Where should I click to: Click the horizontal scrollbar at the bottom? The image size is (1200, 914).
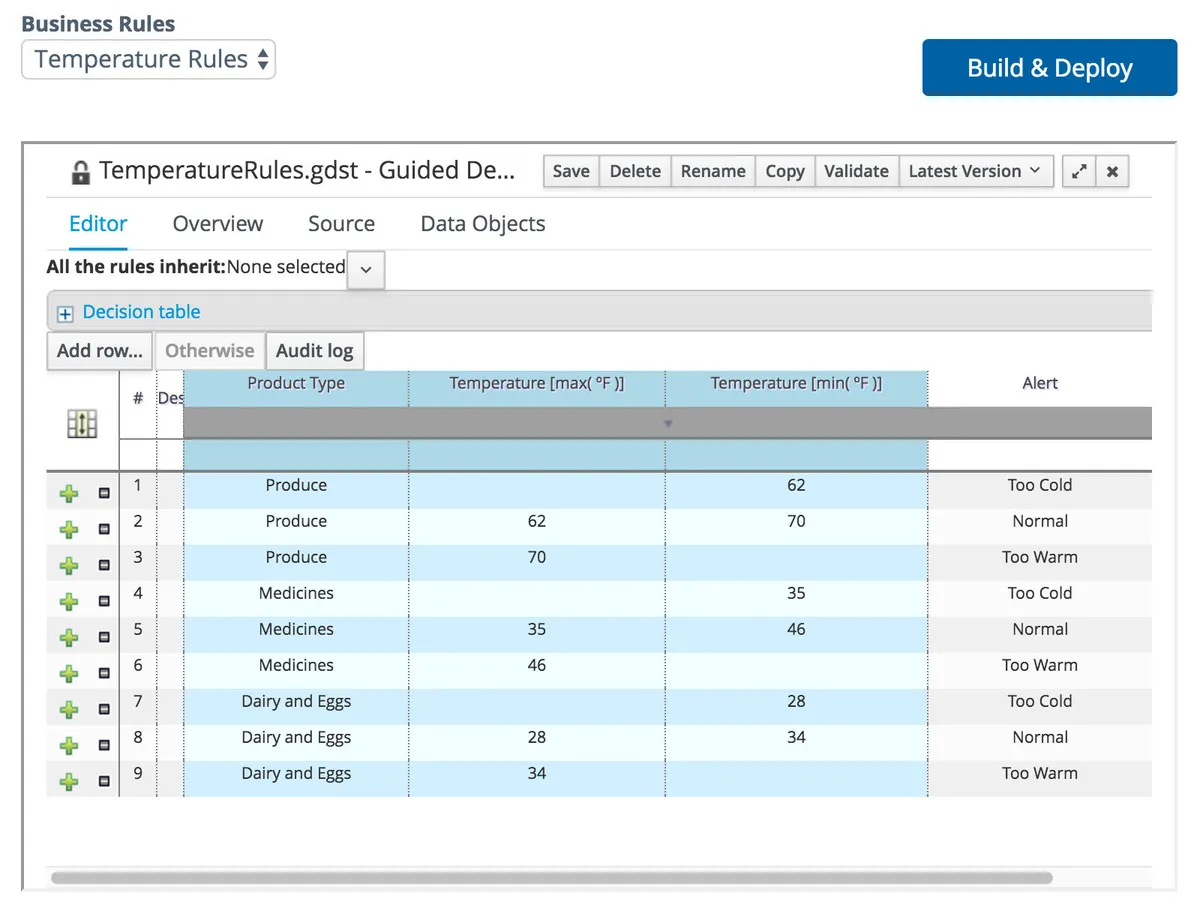coord(551,878)
